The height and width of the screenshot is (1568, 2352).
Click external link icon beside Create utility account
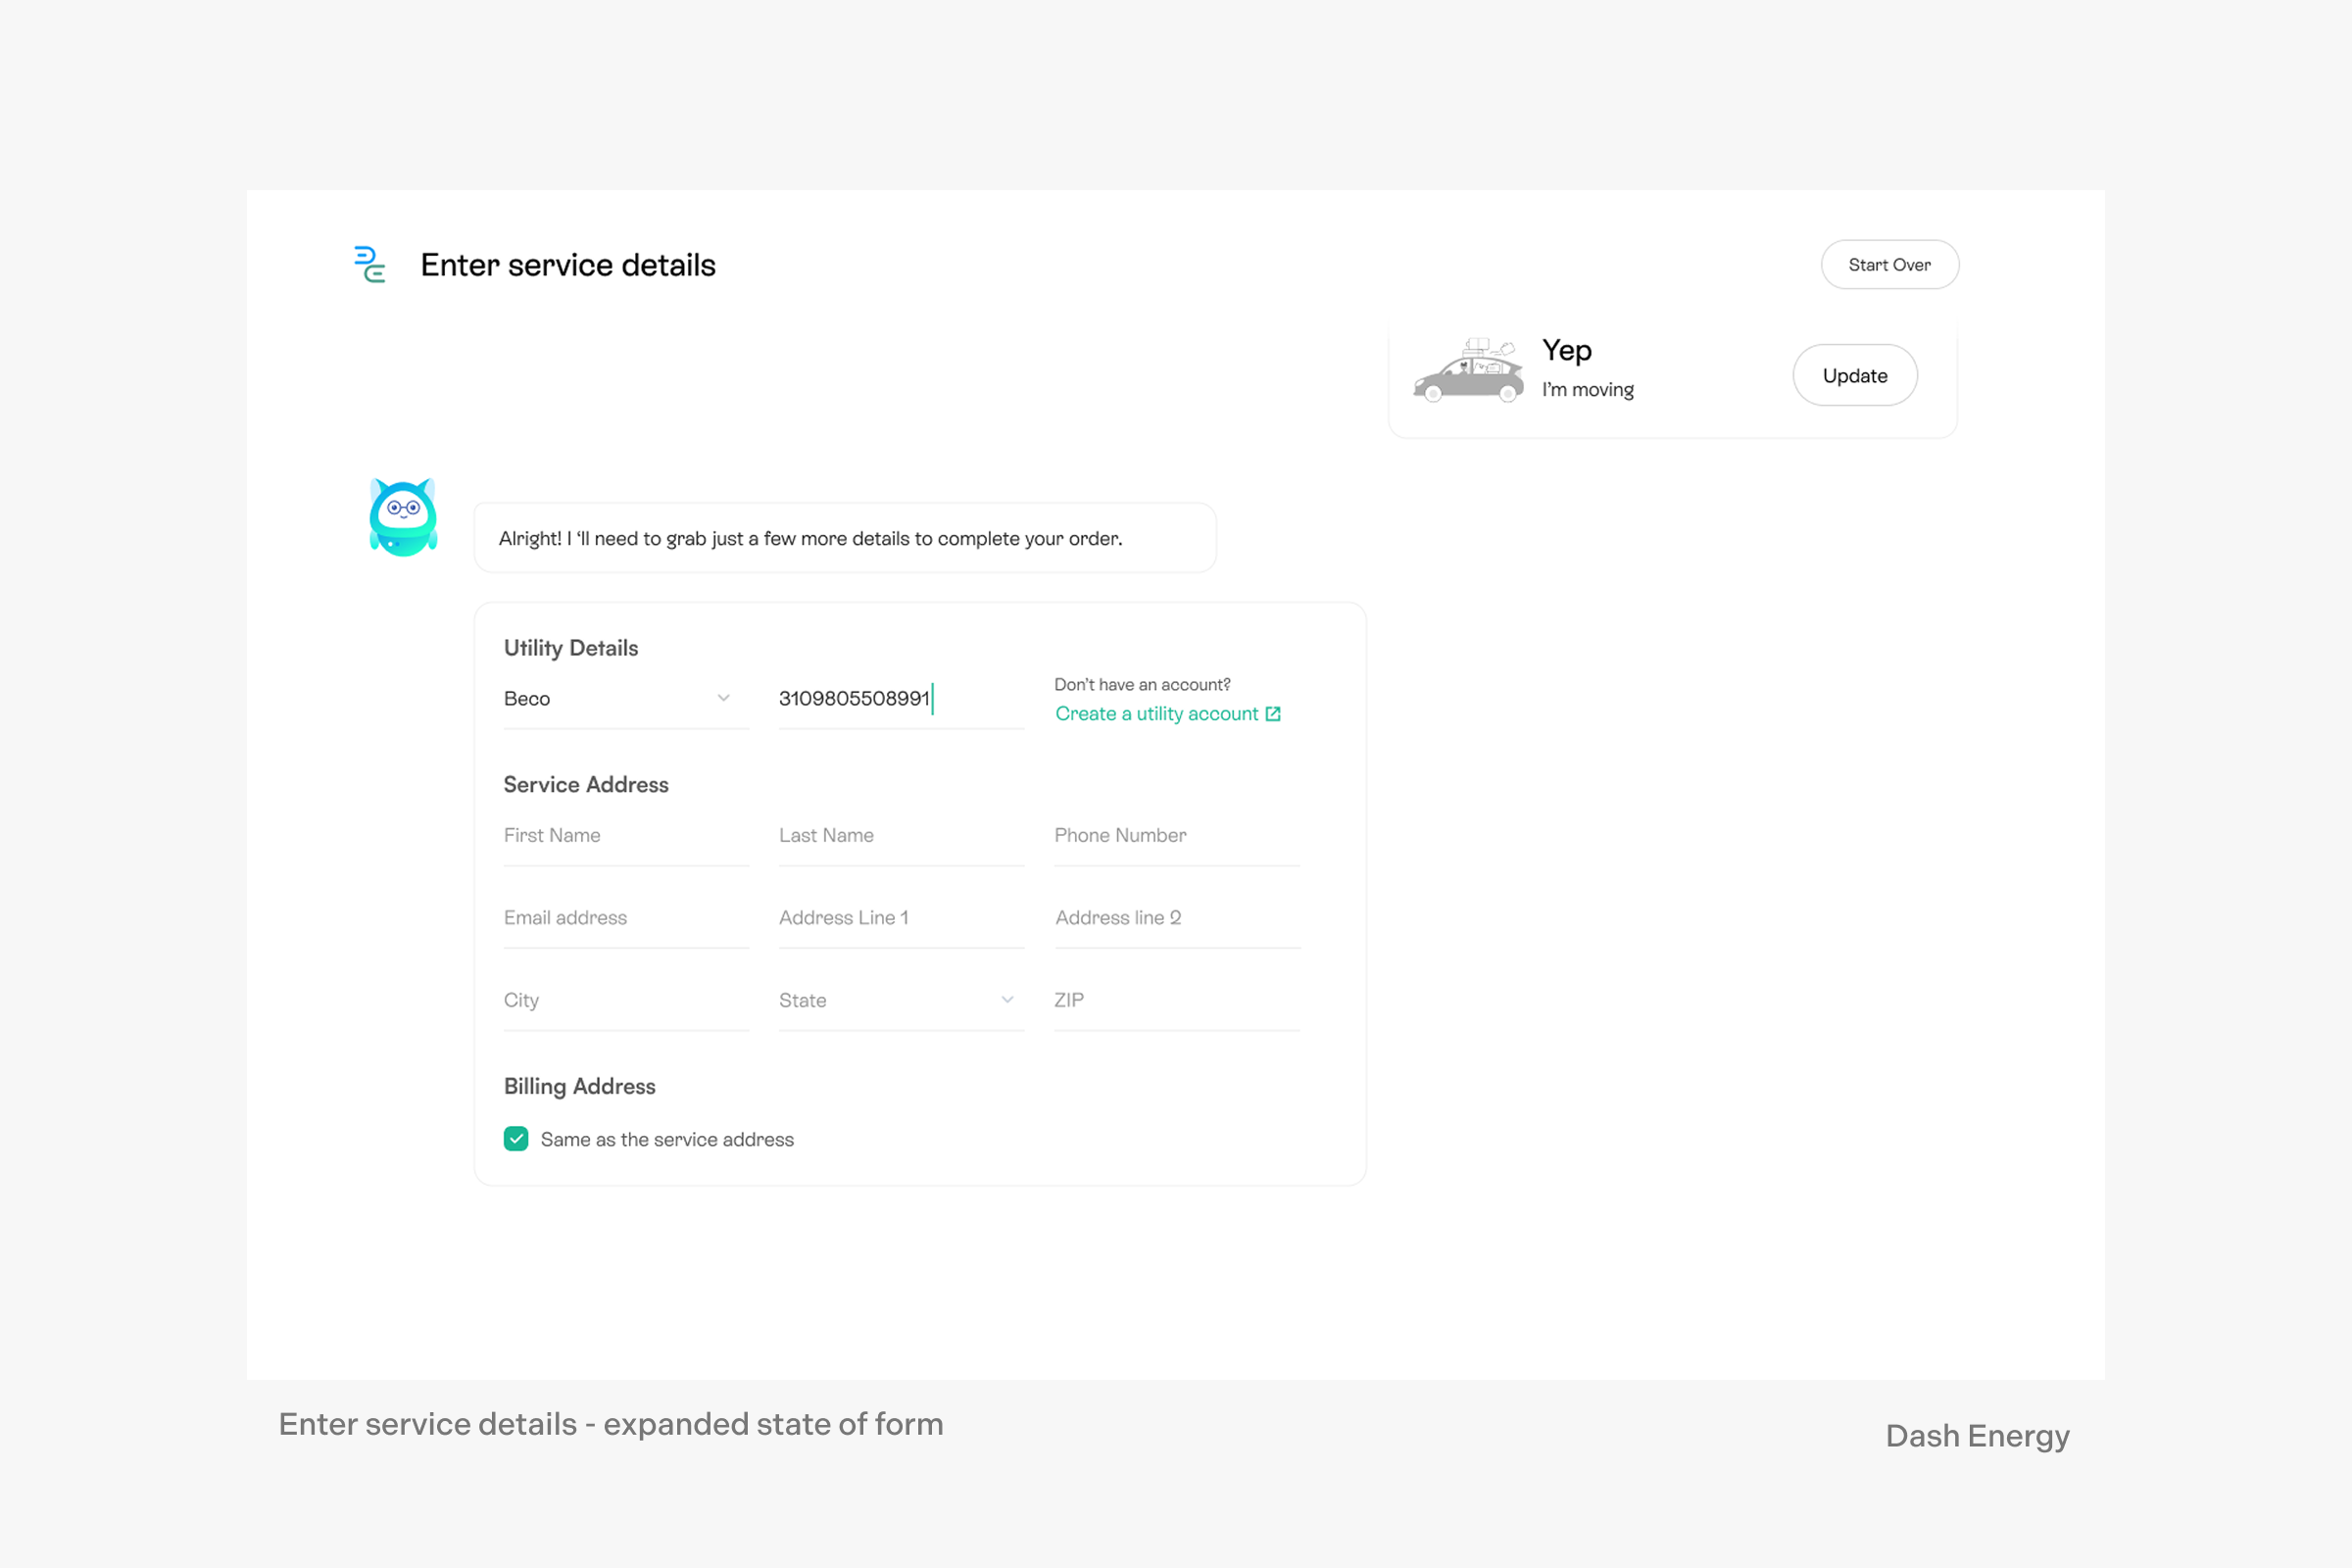click(1273, 714)
